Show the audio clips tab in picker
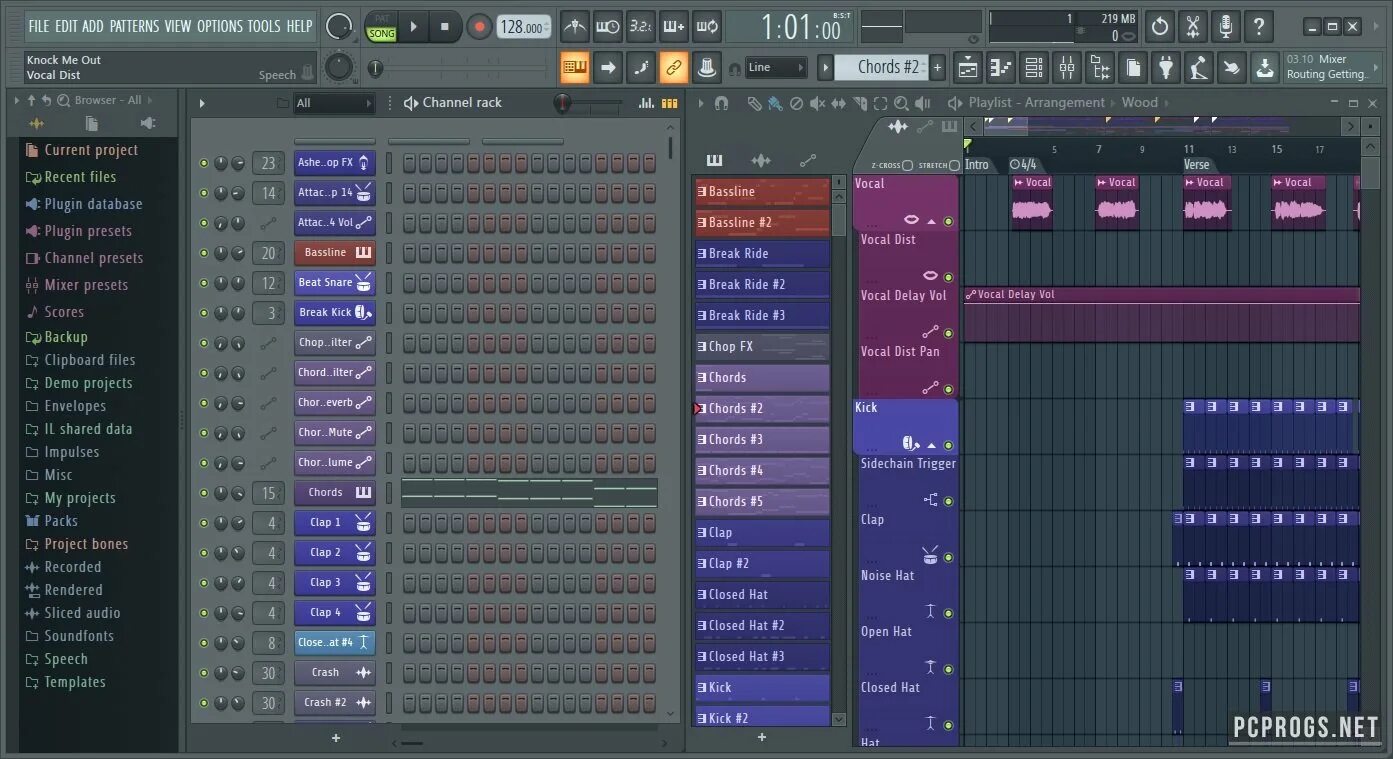This screenshot has height=759, width=1393. pos(761,160)
